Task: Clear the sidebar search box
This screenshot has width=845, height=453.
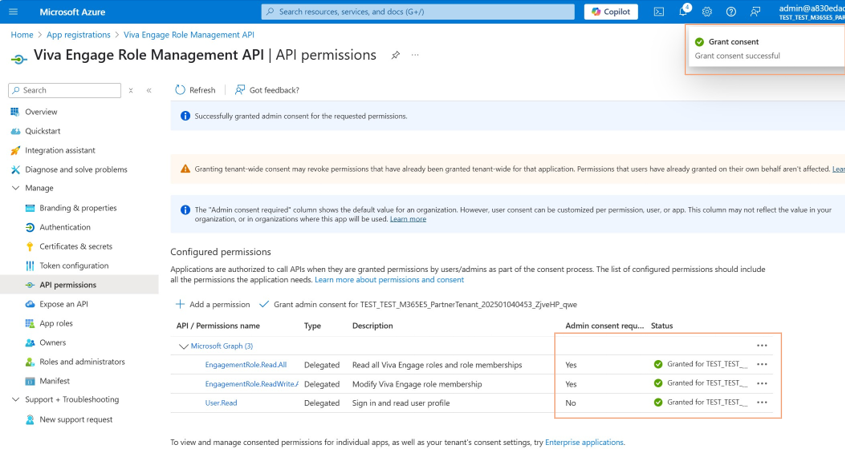Action: [x=130, y=90]
